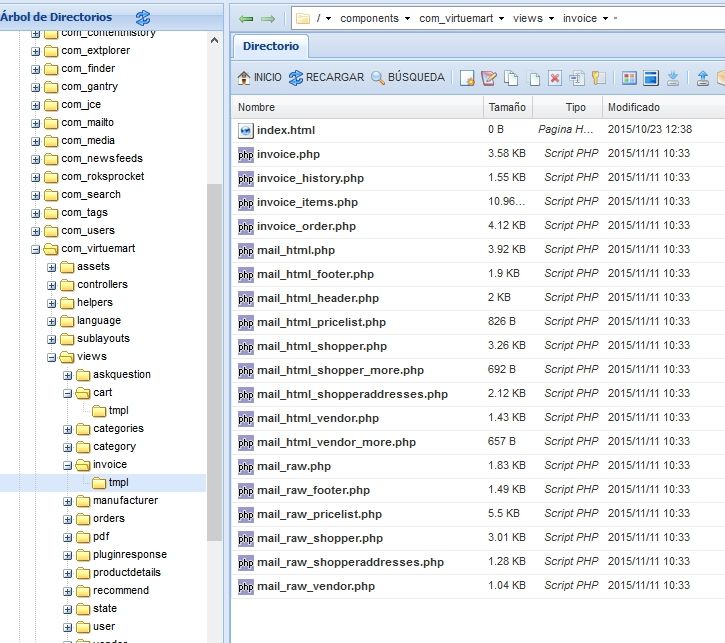
Task: Click the rename toolbar icon
Action: click(577, 78)
